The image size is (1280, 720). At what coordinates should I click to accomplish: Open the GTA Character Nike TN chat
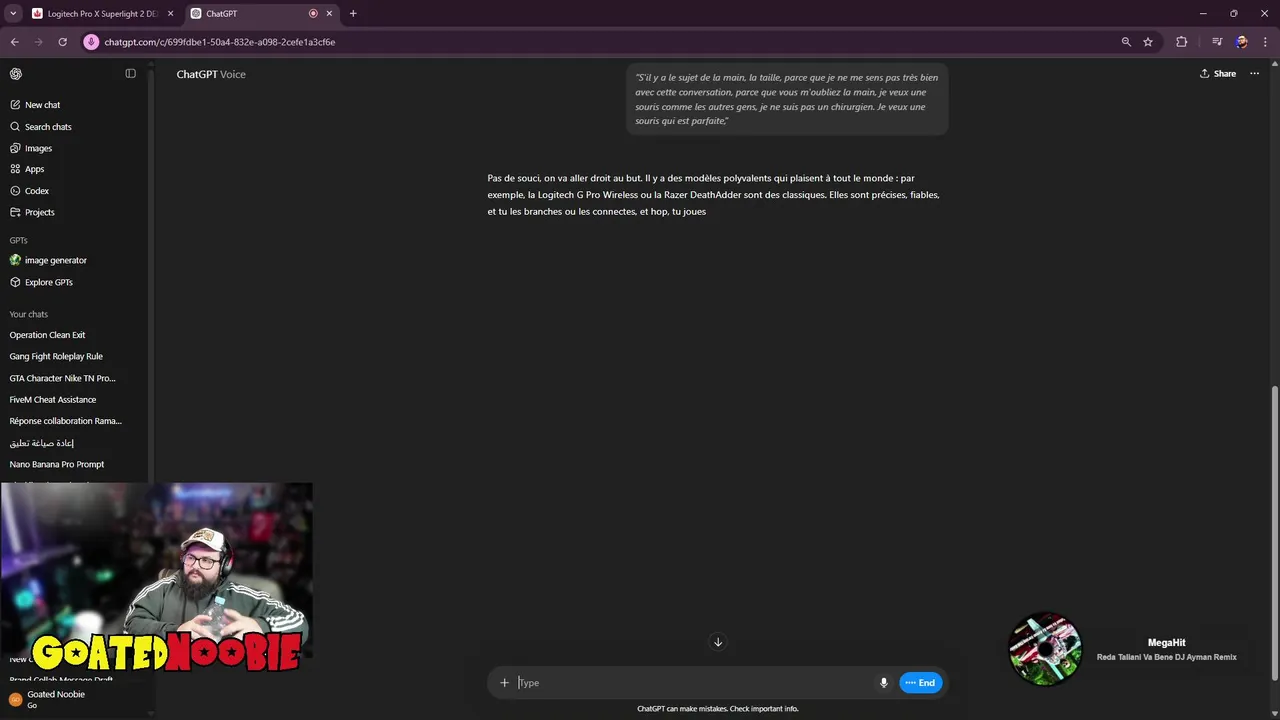[x=62, y=378]
